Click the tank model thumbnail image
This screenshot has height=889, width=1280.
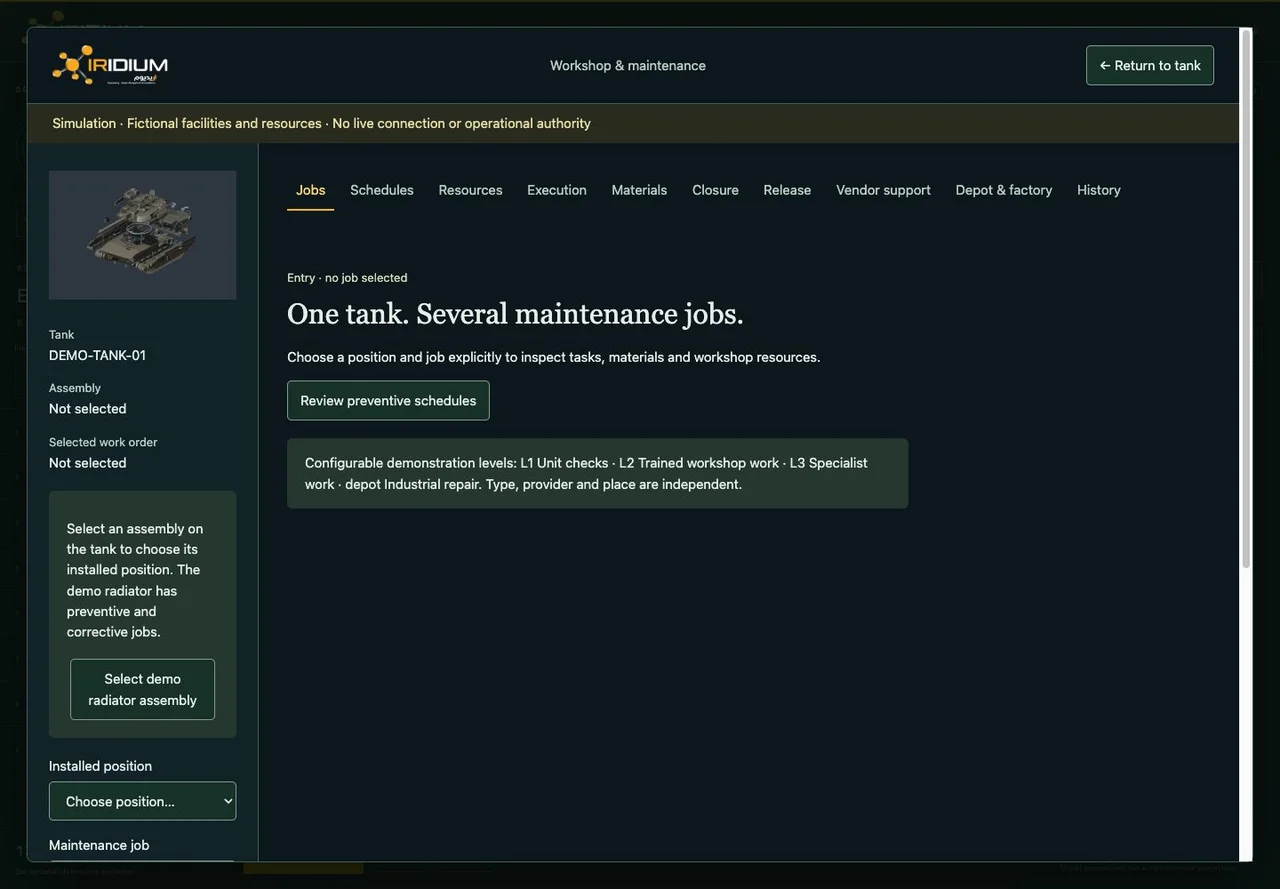point(143,235)
